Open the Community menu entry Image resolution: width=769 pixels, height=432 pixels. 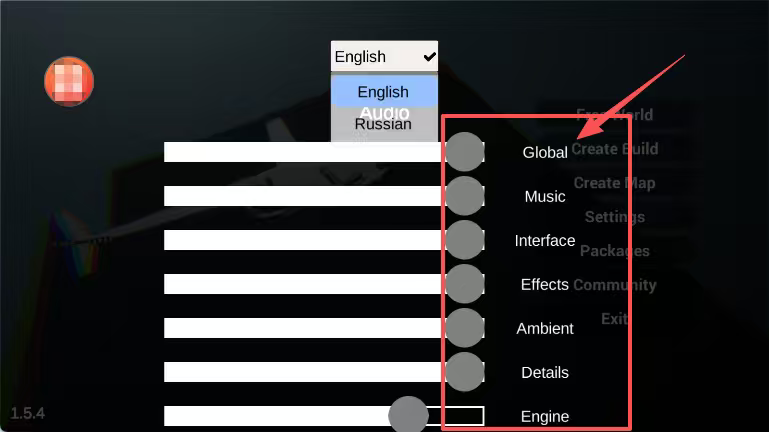point(614,285)
